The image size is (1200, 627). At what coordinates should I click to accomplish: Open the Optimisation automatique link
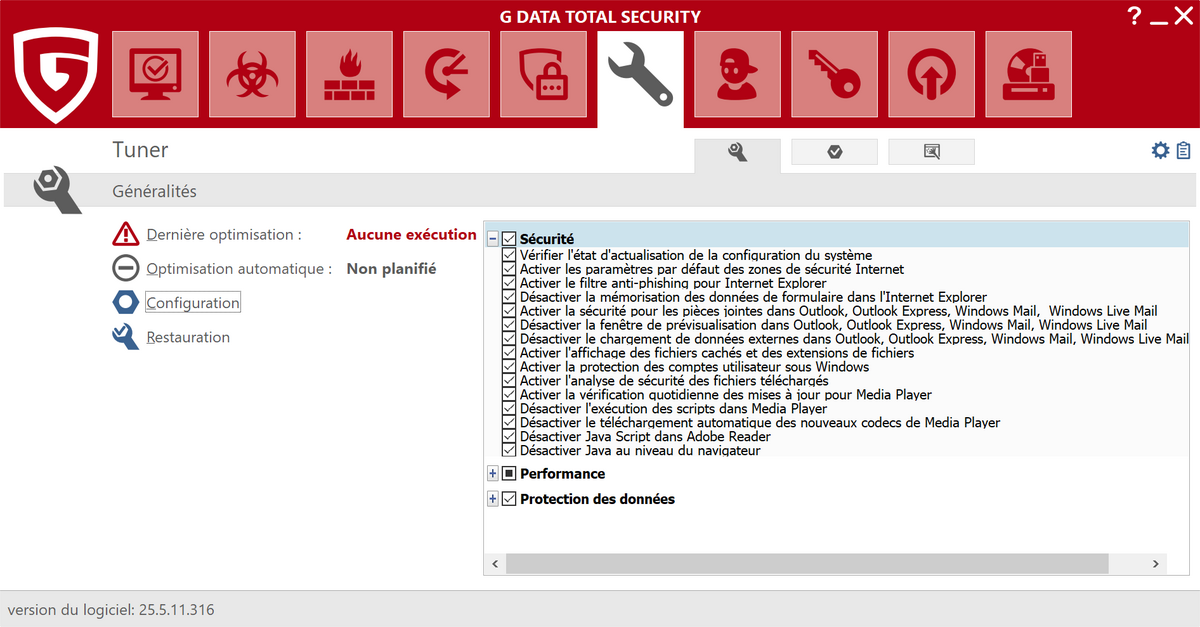pos(239,269)
